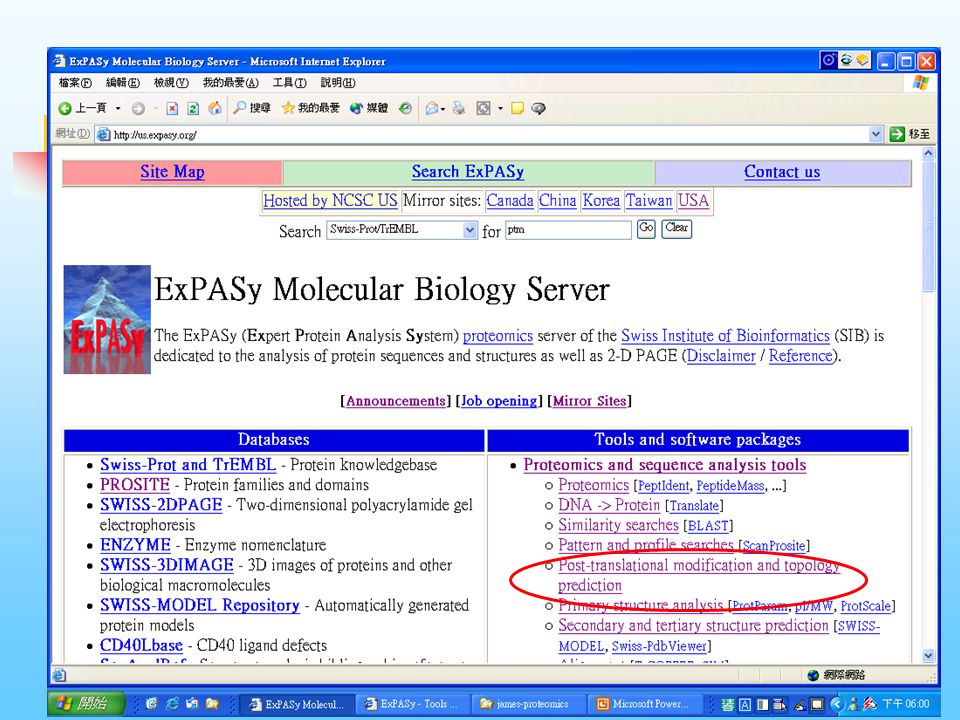
Task: Switch to james-proteomics taskbar folder
Action: coord(528,704)
